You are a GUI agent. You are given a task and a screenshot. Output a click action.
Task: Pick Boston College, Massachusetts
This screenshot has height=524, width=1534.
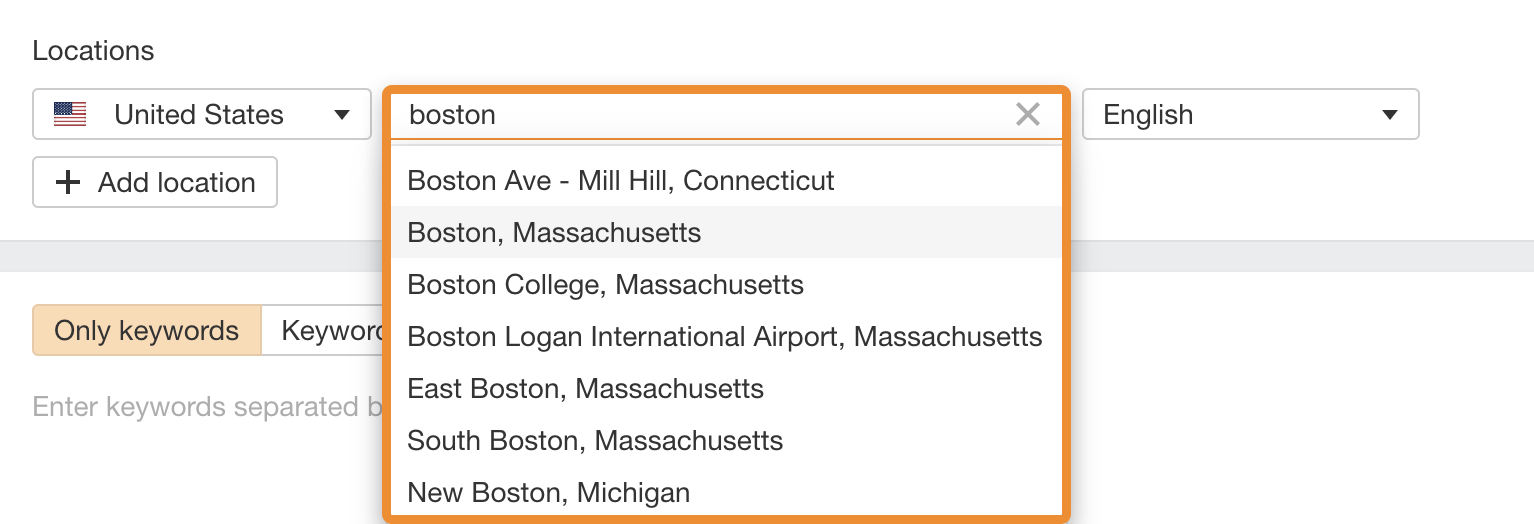[x=605, y=285]
